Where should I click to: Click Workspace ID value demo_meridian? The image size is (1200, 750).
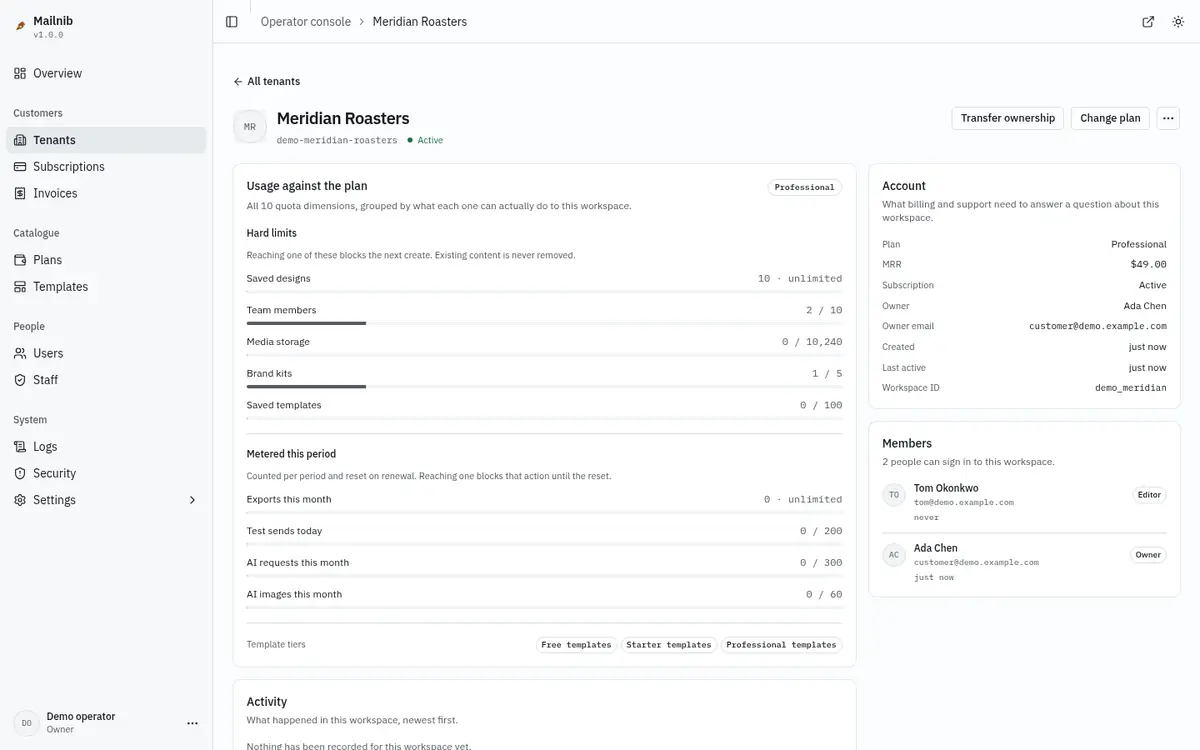pyautogui.click(x=1131, y=388)
